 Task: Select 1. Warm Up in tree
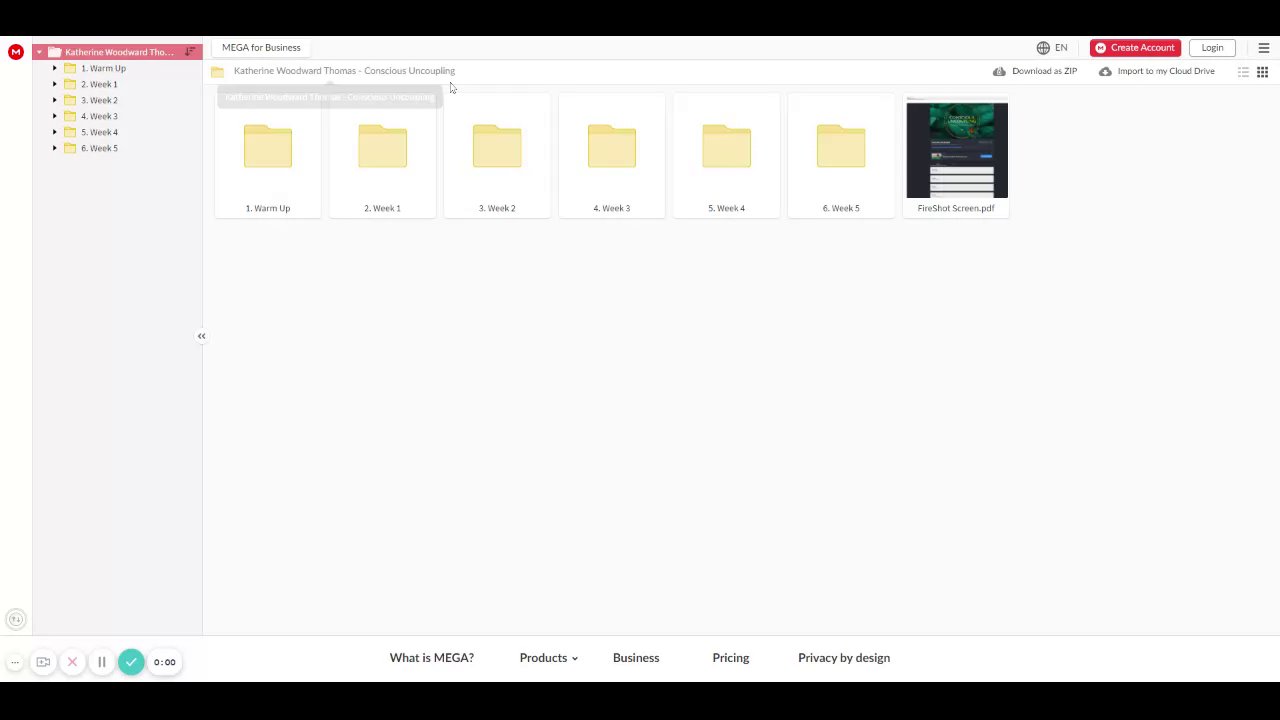point(103,68)
